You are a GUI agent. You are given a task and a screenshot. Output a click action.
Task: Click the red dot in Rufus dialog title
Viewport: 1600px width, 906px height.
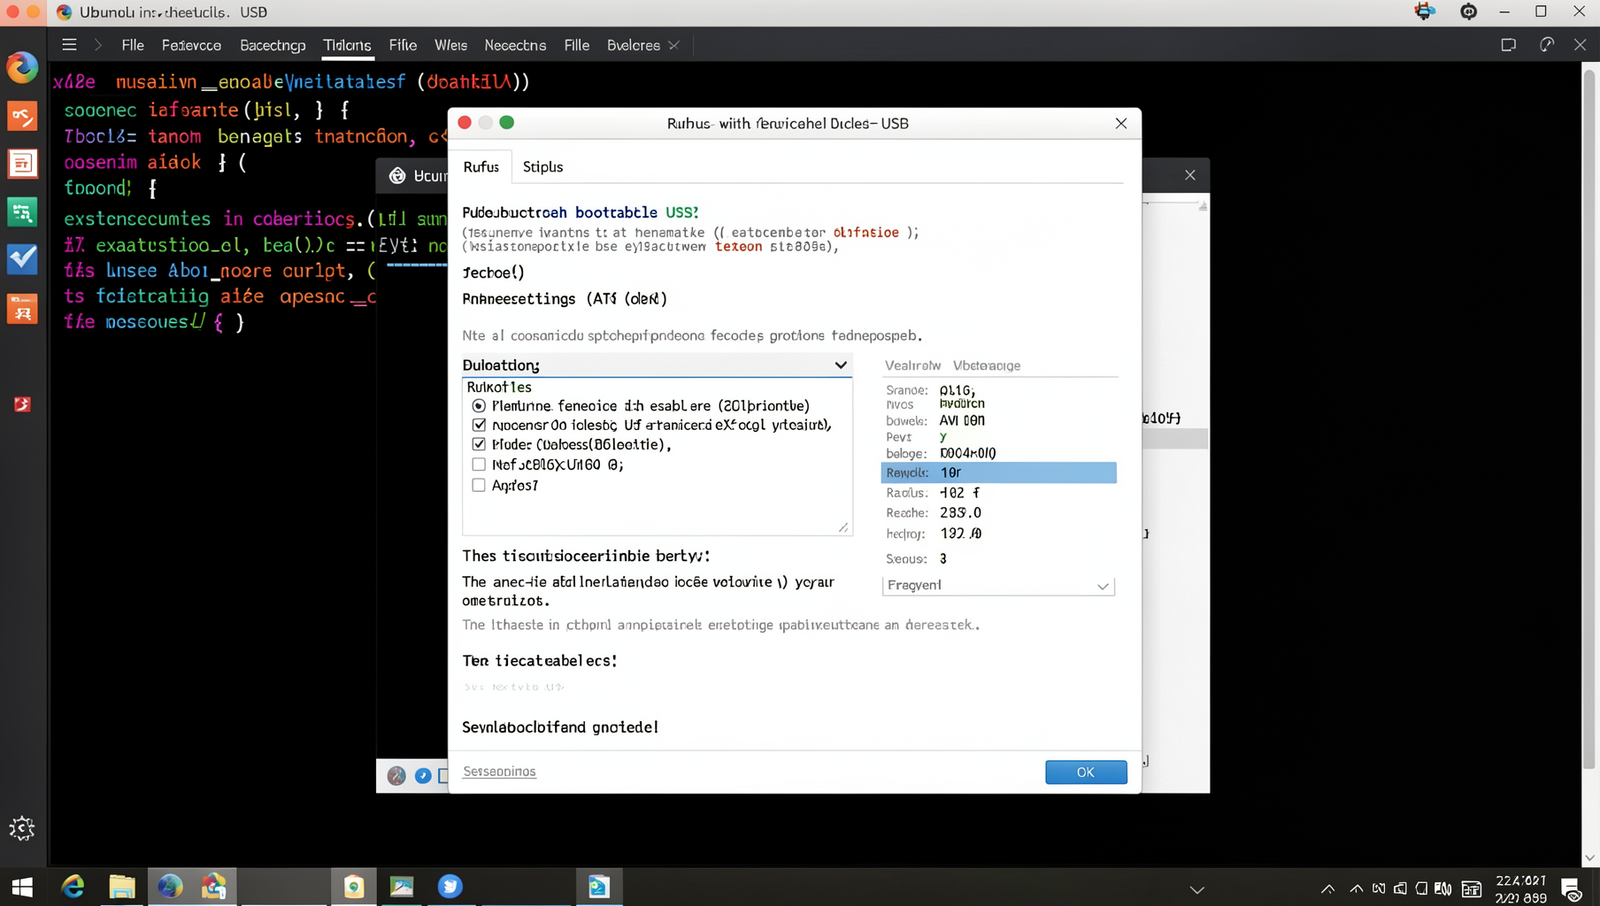point(464,122)
